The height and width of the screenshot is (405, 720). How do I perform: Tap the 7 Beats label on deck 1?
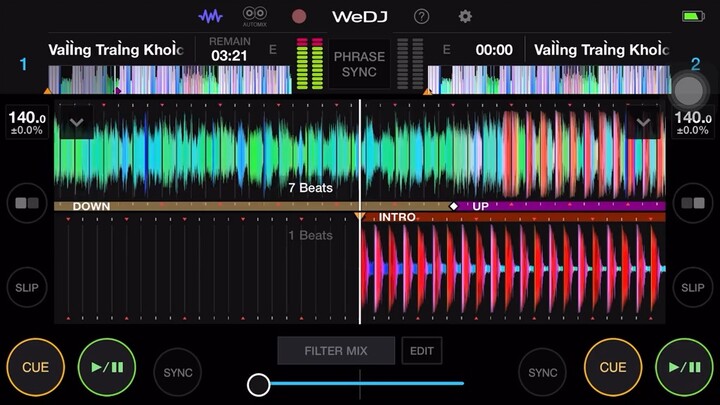click(x=310, y=187)
